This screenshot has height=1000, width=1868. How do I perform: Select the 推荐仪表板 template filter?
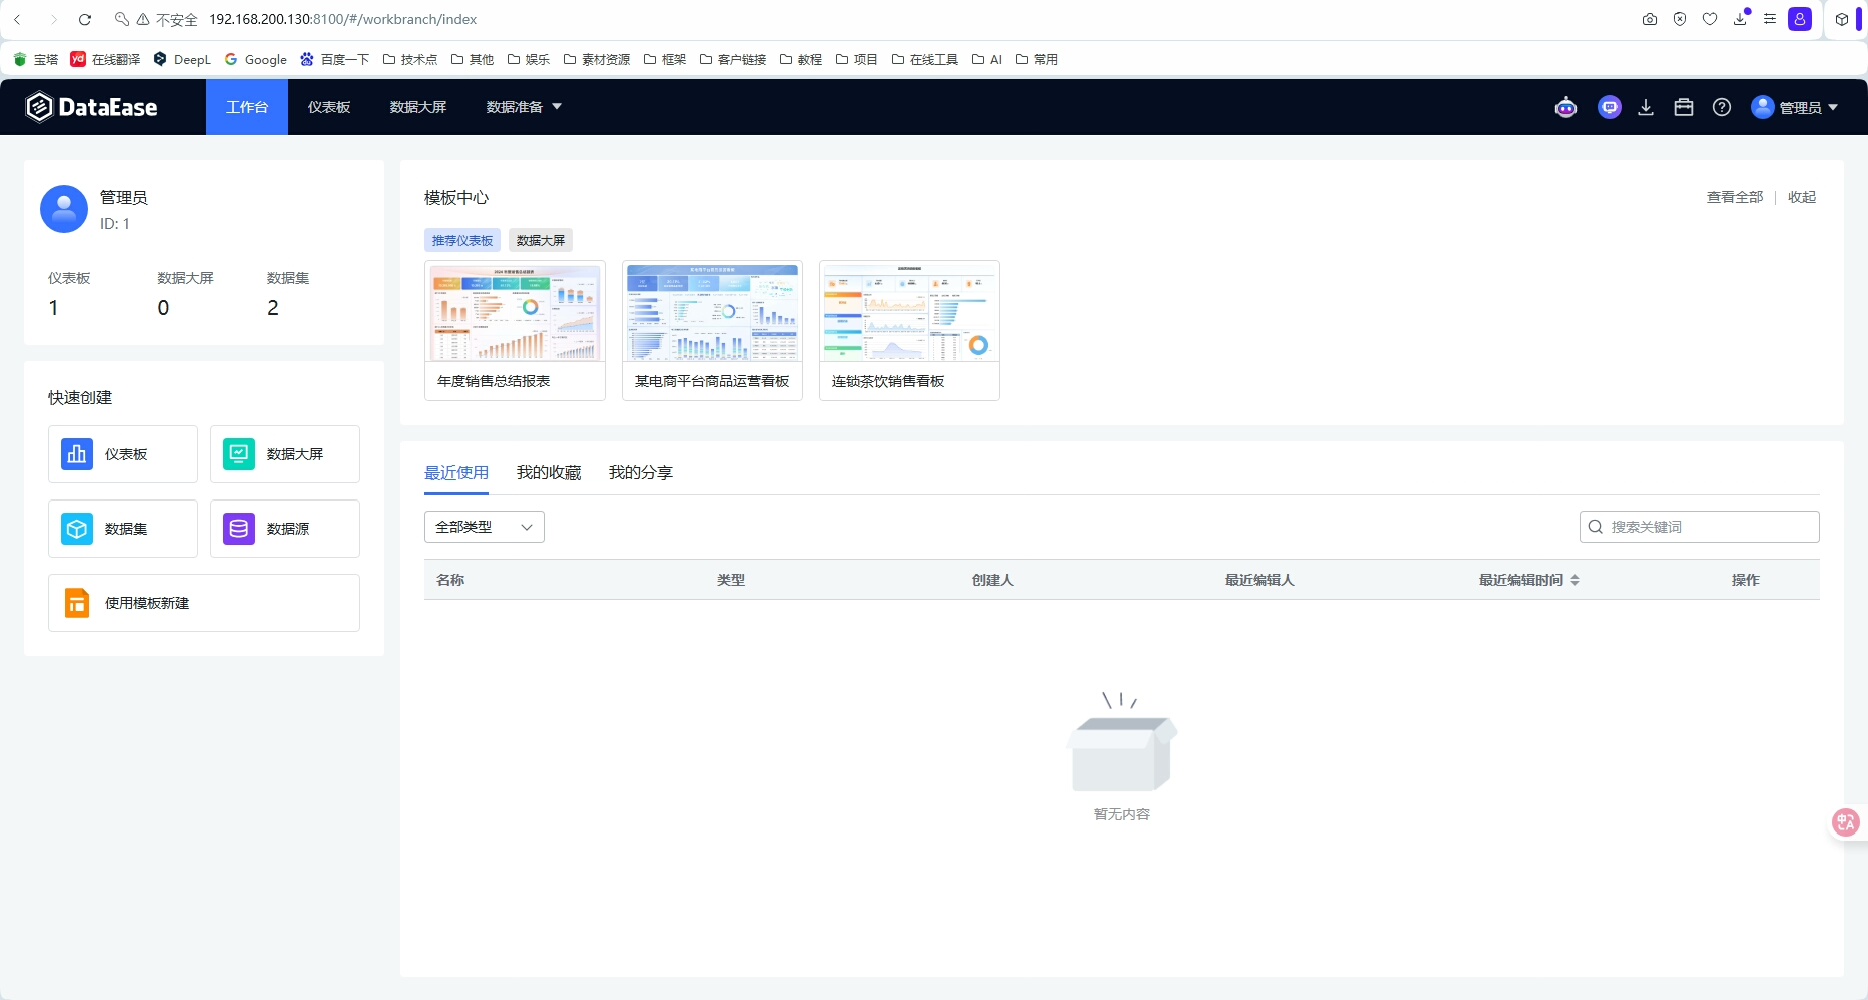point(463,240)
